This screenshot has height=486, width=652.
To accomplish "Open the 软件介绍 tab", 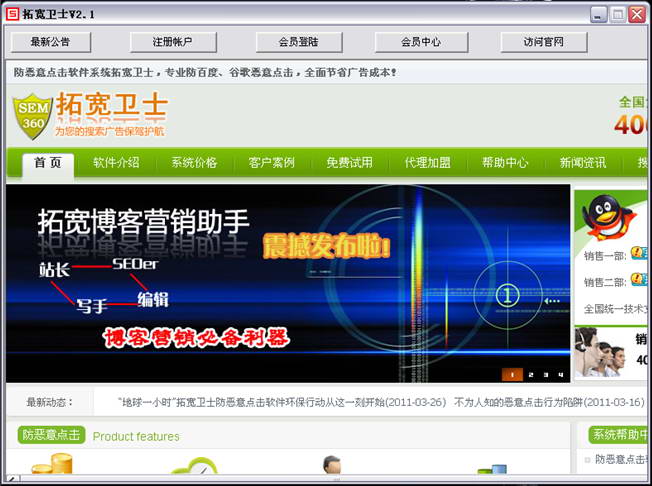I will point(116,163).
